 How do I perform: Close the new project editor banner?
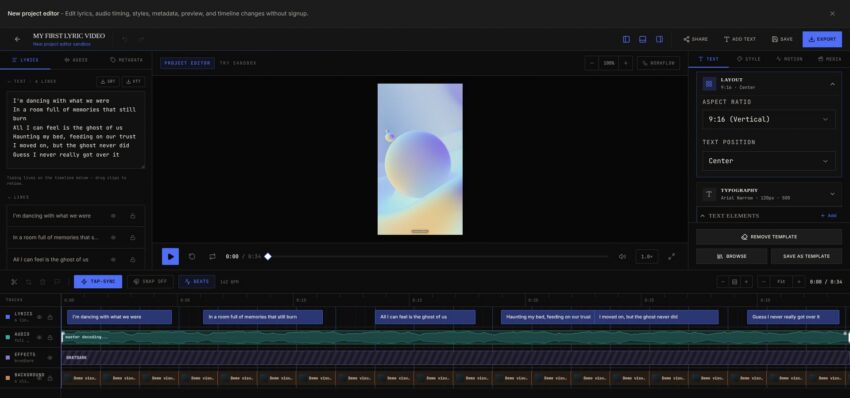pos(832,14)
